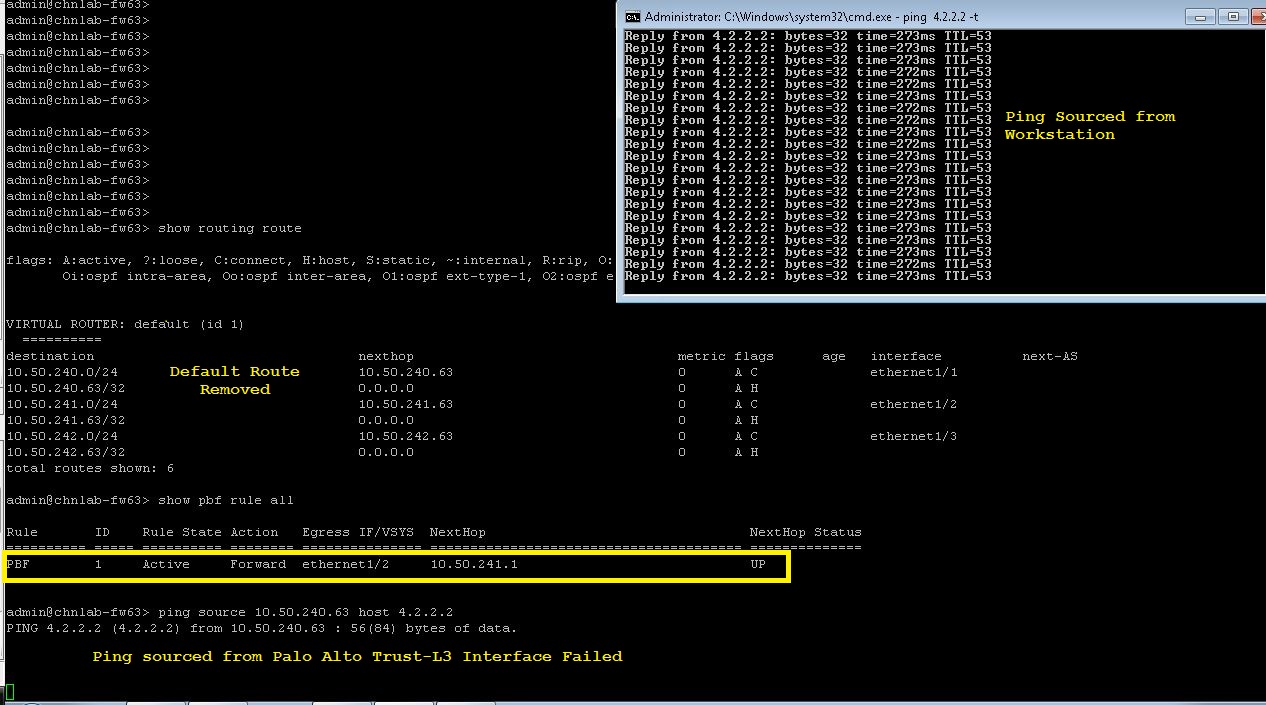Select the 'show pbf rule all' command
Viewport: 1266px width, 705px height.
tap(226, 500)
